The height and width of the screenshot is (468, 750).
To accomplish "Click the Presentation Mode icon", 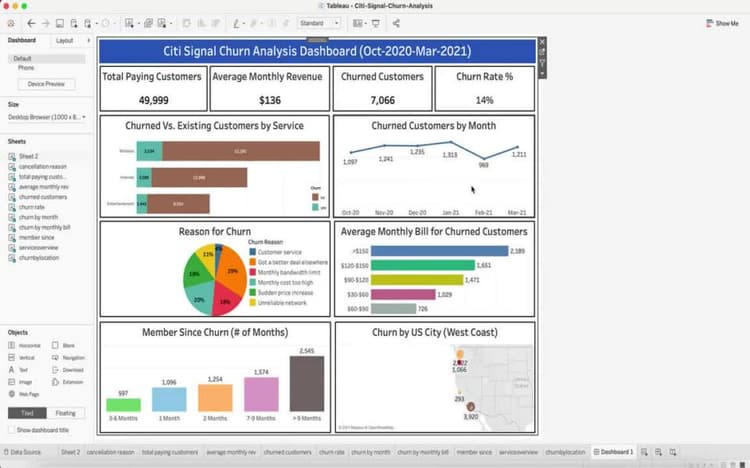I will (376, 23).
